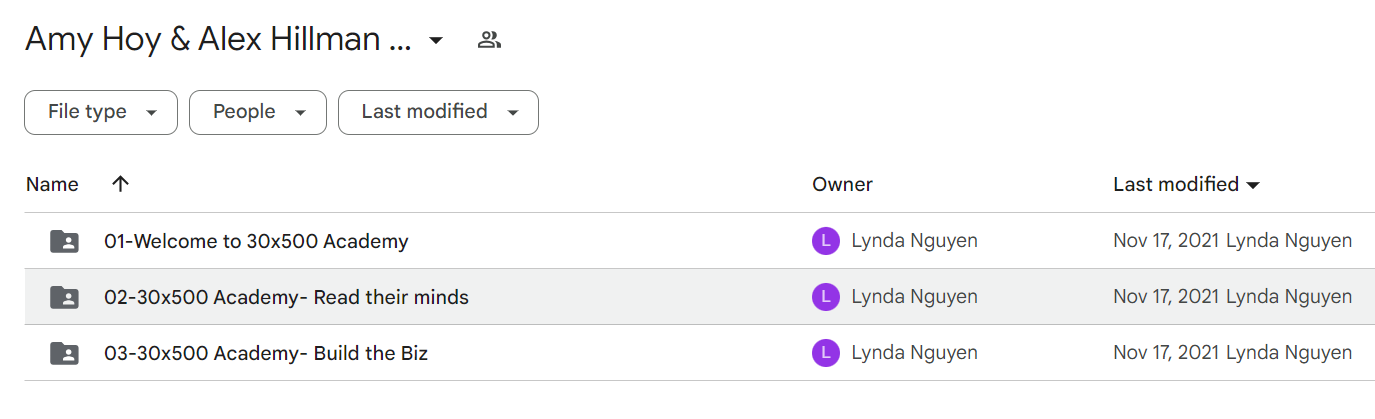Click folder icon of 03-30x500 Academy- Build the Biz

64,353
